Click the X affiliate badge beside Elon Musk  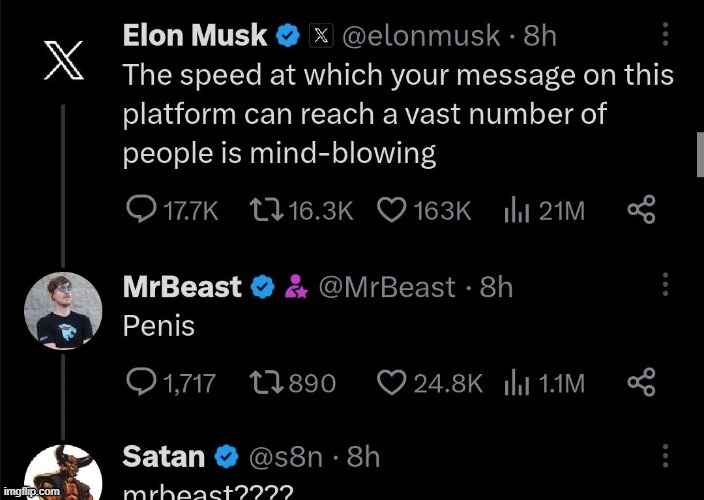(321, 36)
